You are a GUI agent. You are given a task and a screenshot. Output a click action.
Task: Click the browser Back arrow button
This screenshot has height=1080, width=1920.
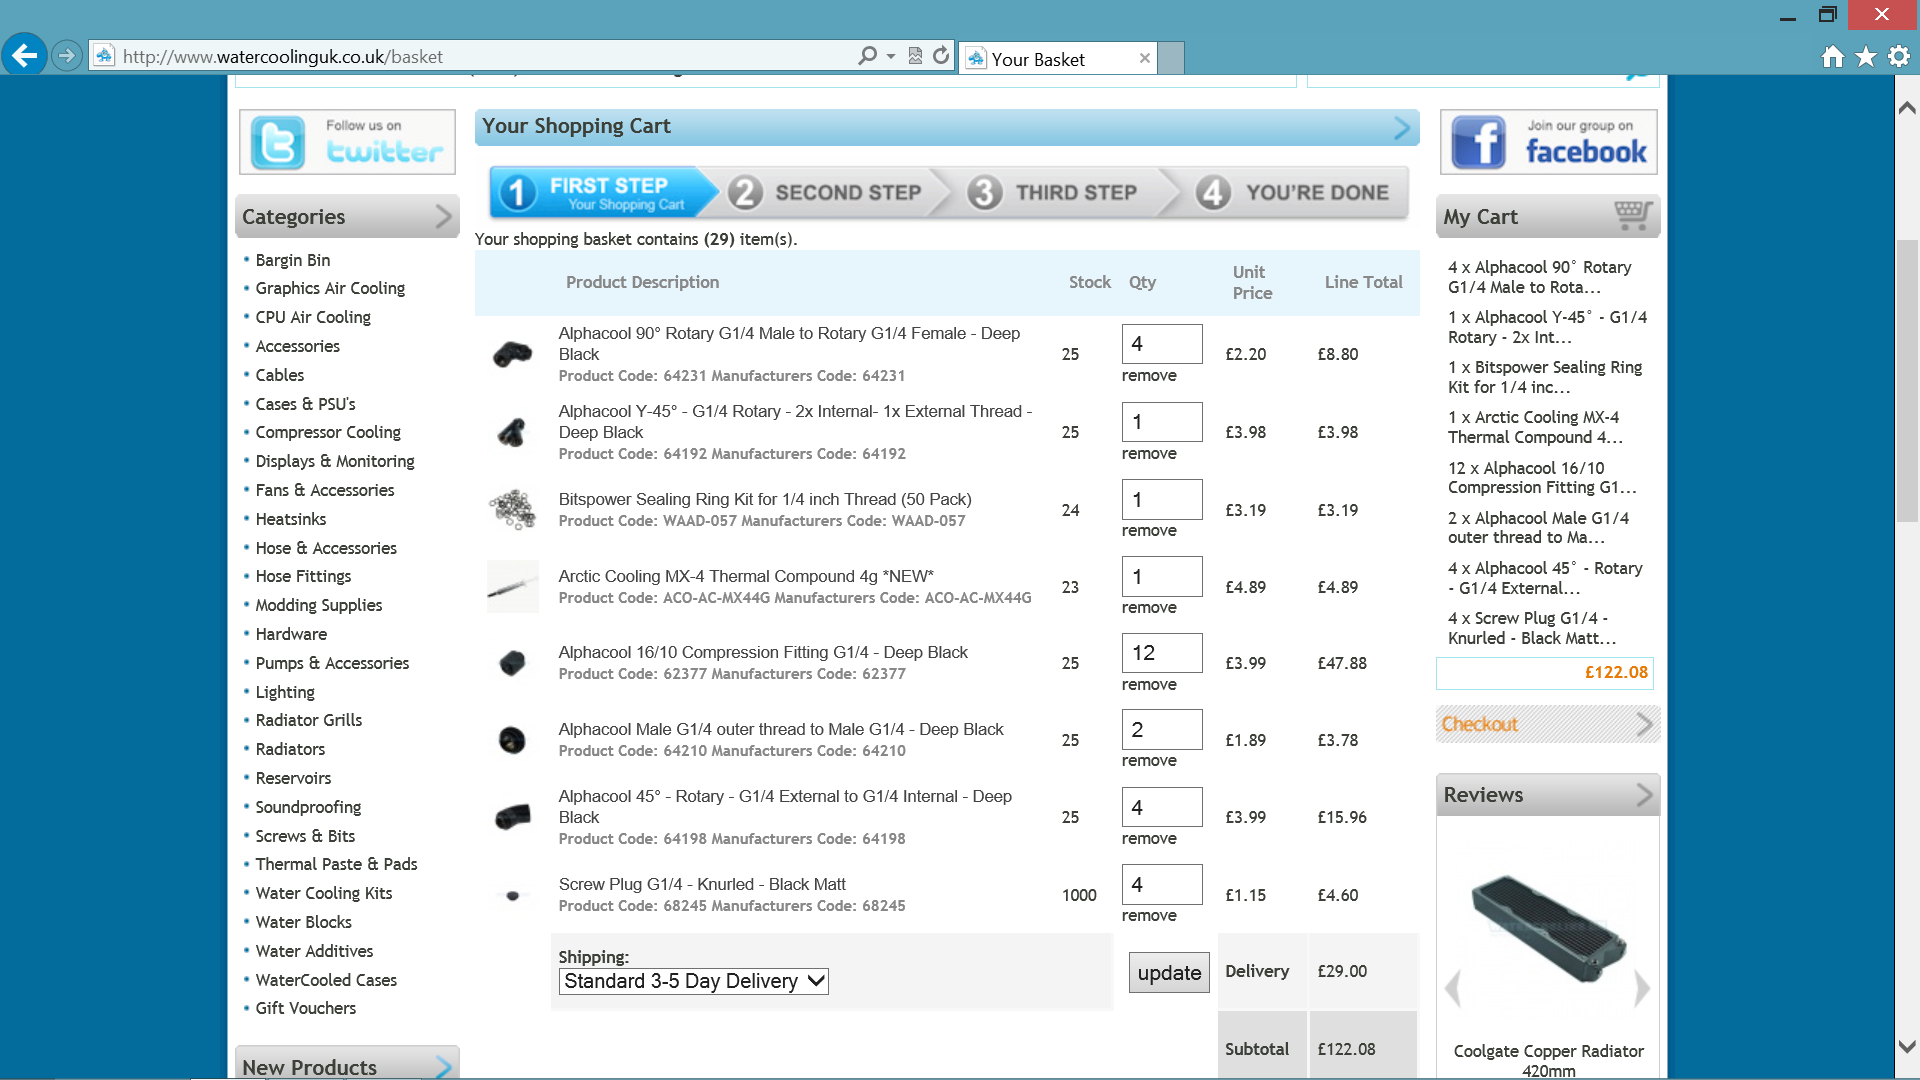(25, 55)
